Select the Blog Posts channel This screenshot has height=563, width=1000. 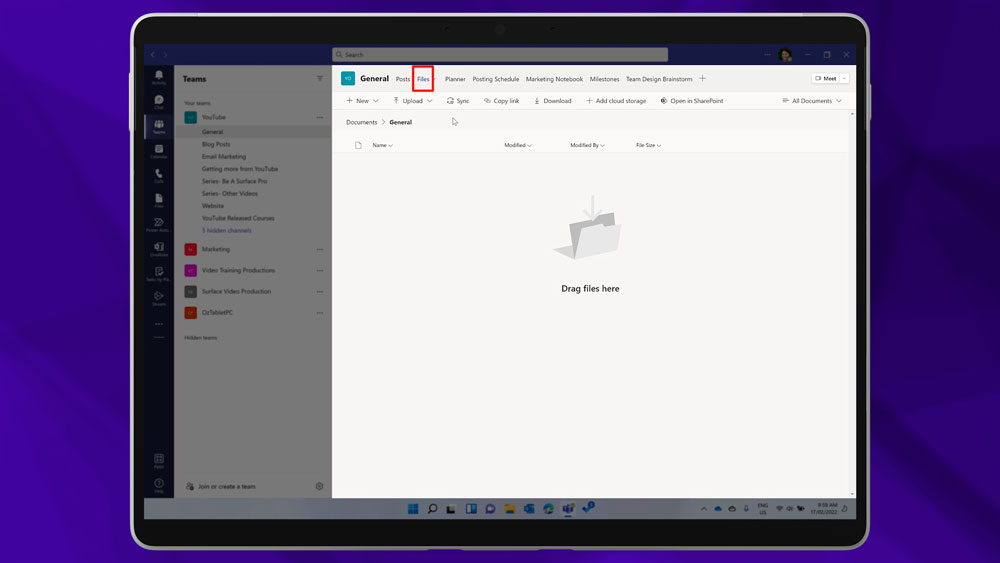pos(216,144)
